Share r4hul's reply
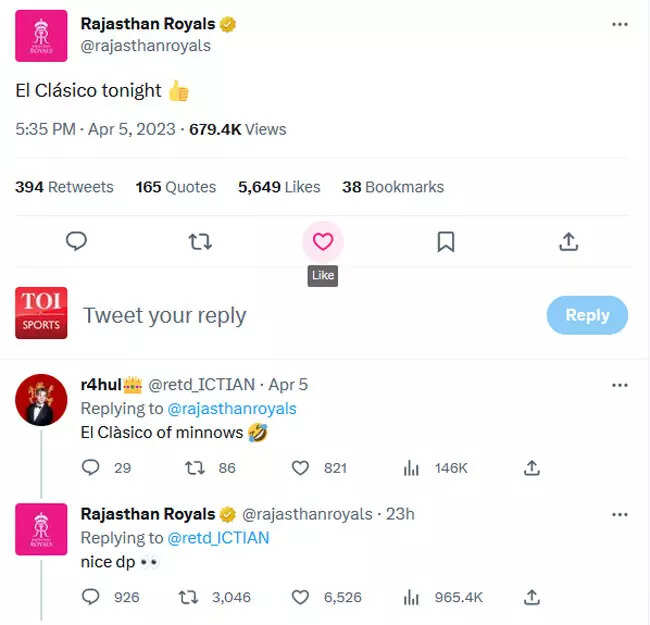Screen dimensions: 650x625 tap(532, 468)
